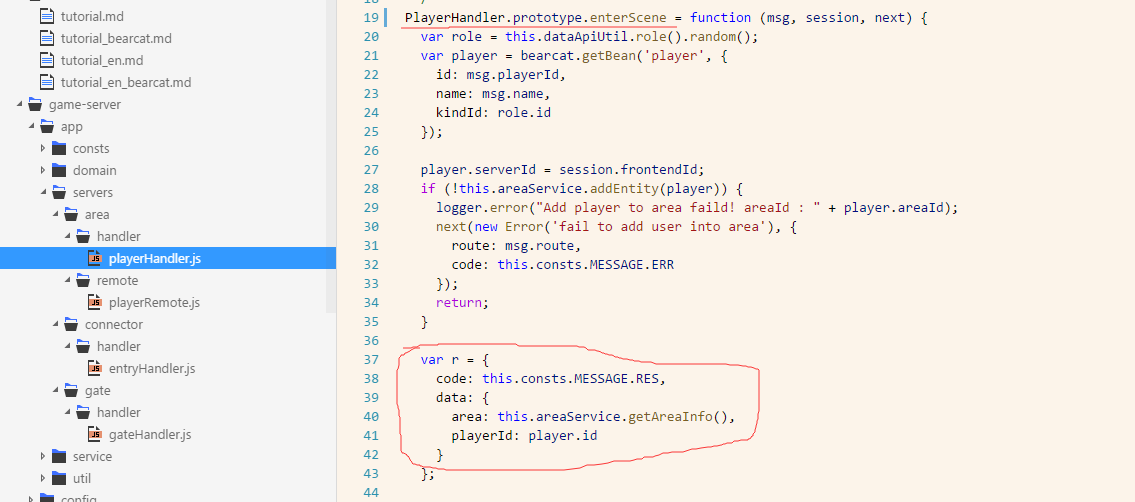Open tutorial_bearcat.md file

click(116, 38)
